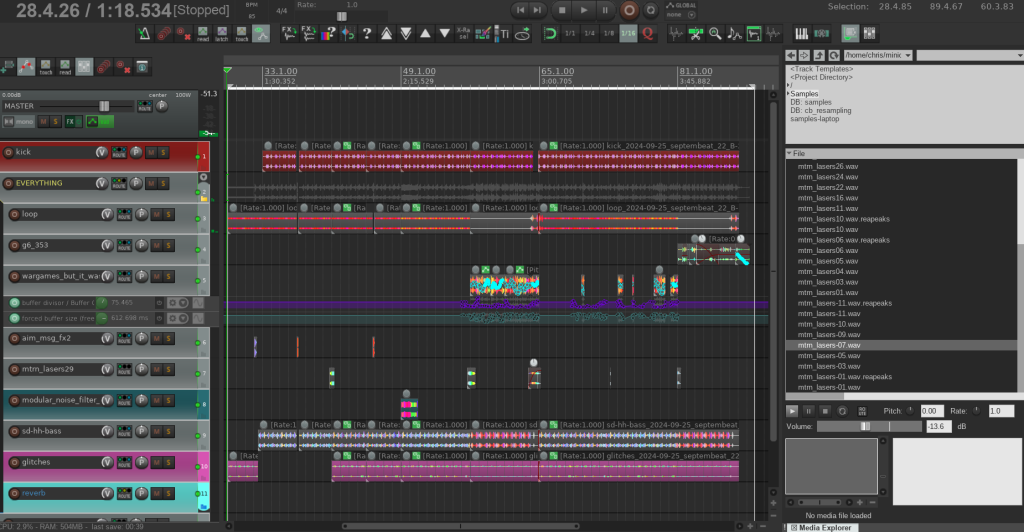Open envelope V button on wargames track
Image resolution: width=1024 pixels, height=532 pixels.
(107, 276)
